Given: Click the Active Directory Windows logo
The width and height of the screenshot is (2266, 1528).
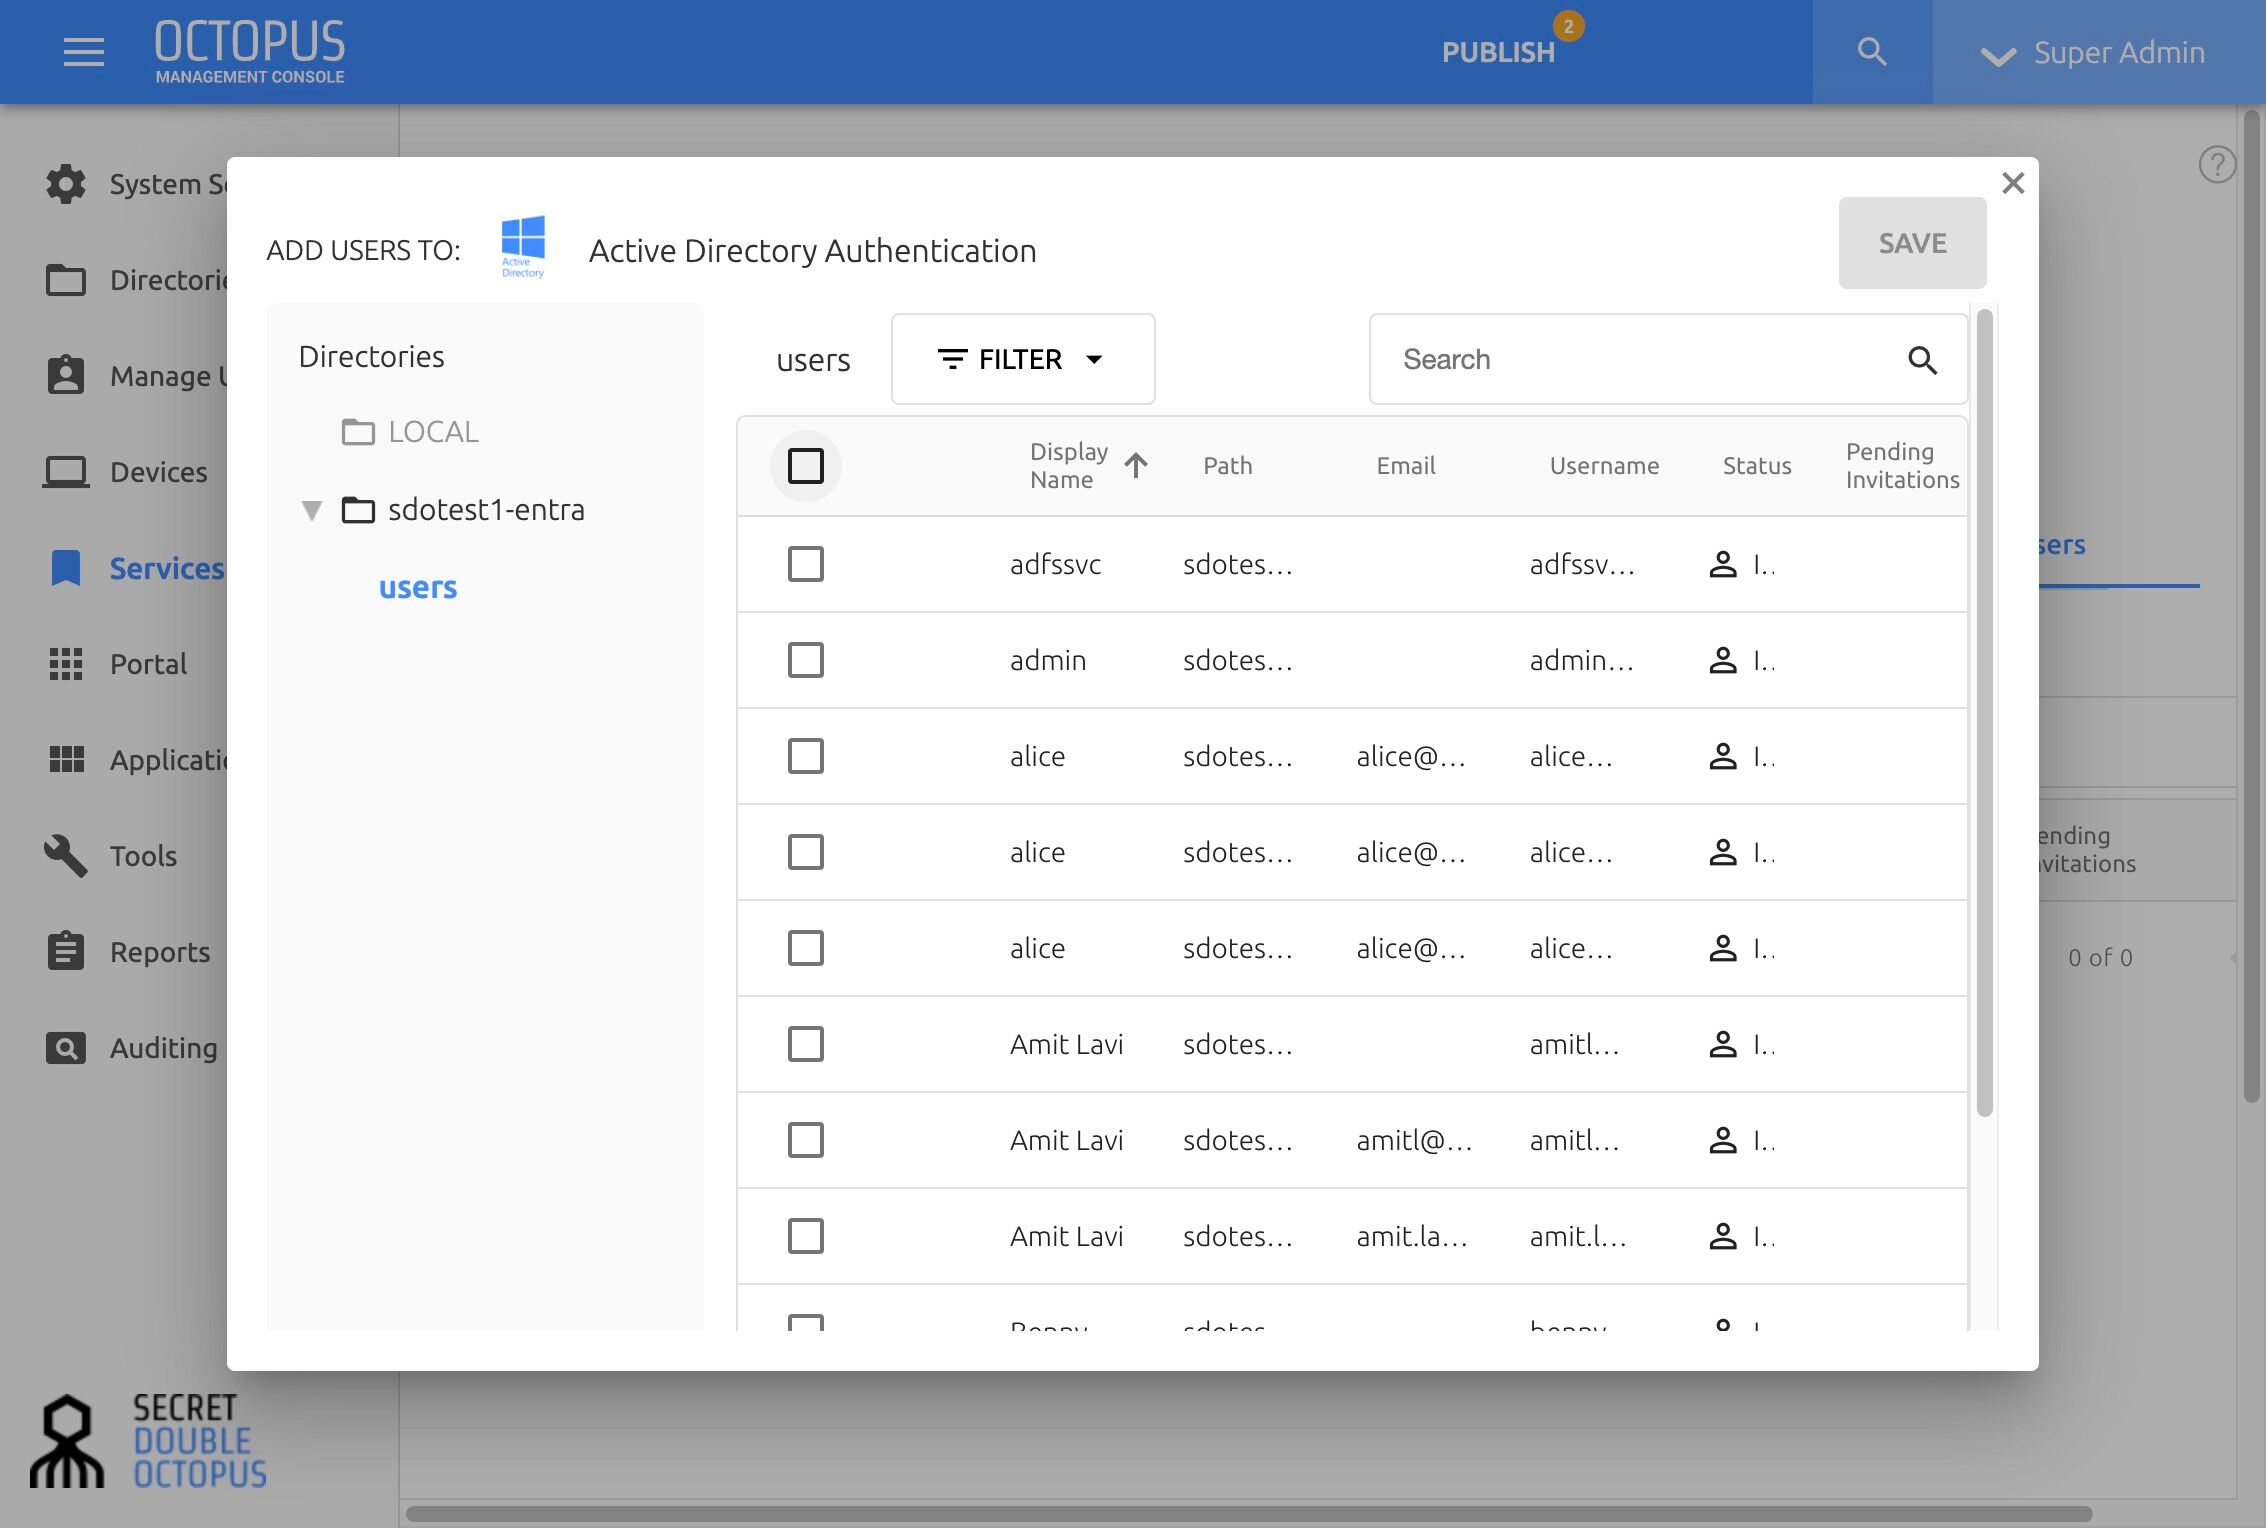Looking at the screenshot, I should 523,247.
